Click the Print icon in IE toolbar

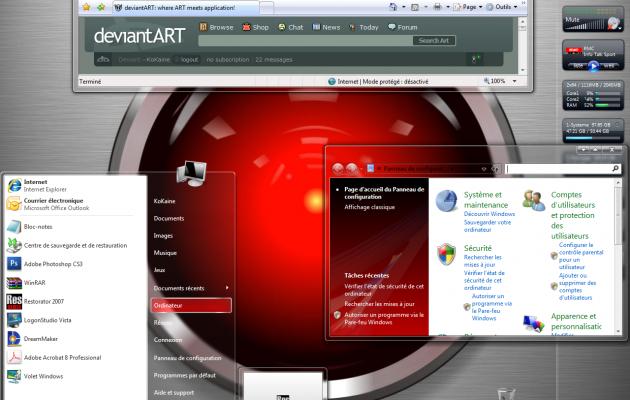coord(438,7)
